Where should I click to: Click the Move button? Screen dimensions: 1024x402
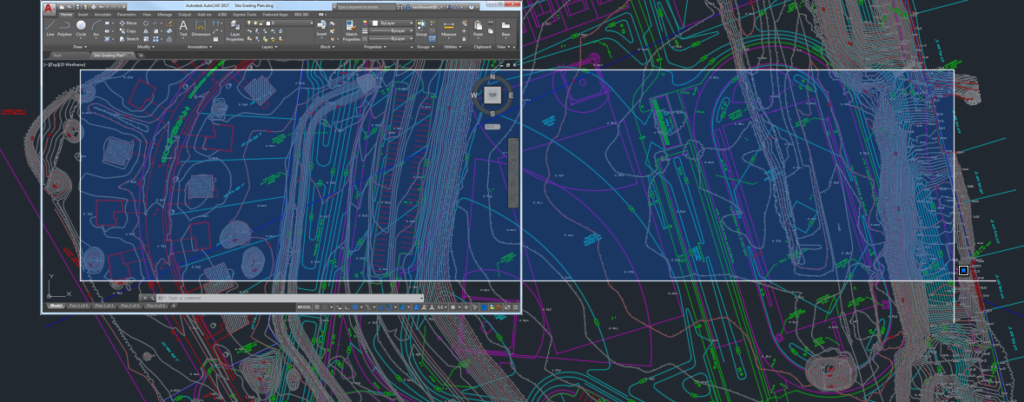pyautogui.click(x=130, y=23)
